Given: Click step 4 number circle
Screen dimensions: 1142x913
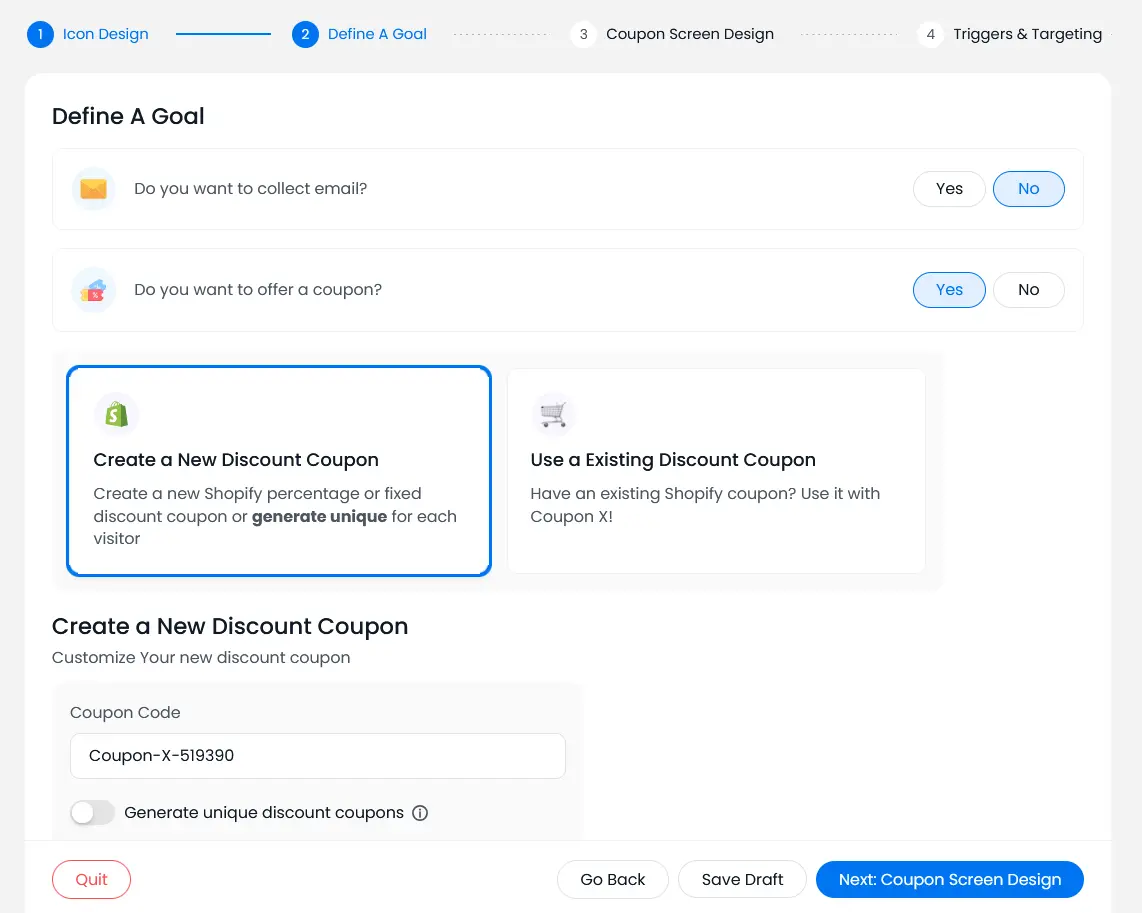Looking at the screenshot, I should [930, 34].
